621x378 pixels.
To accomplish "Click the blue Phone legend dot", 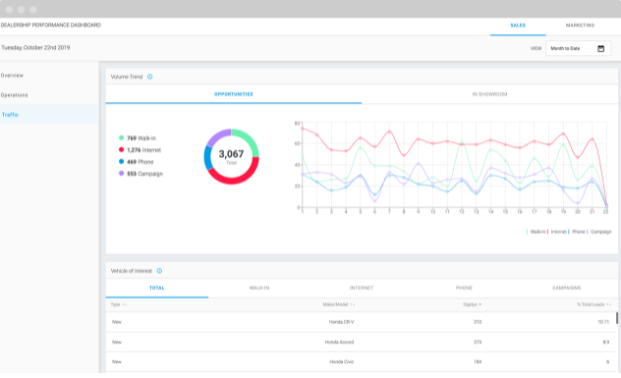I will (x=121, y=162).
